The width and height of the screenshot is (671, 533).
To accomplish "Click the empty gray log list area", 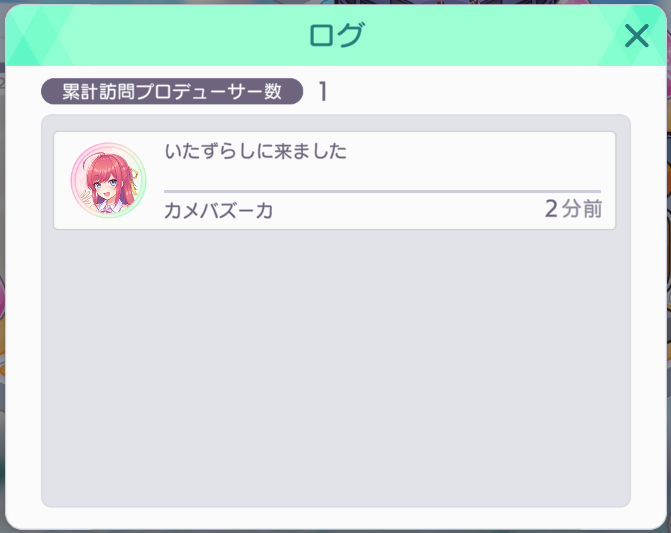I will 336,368.
